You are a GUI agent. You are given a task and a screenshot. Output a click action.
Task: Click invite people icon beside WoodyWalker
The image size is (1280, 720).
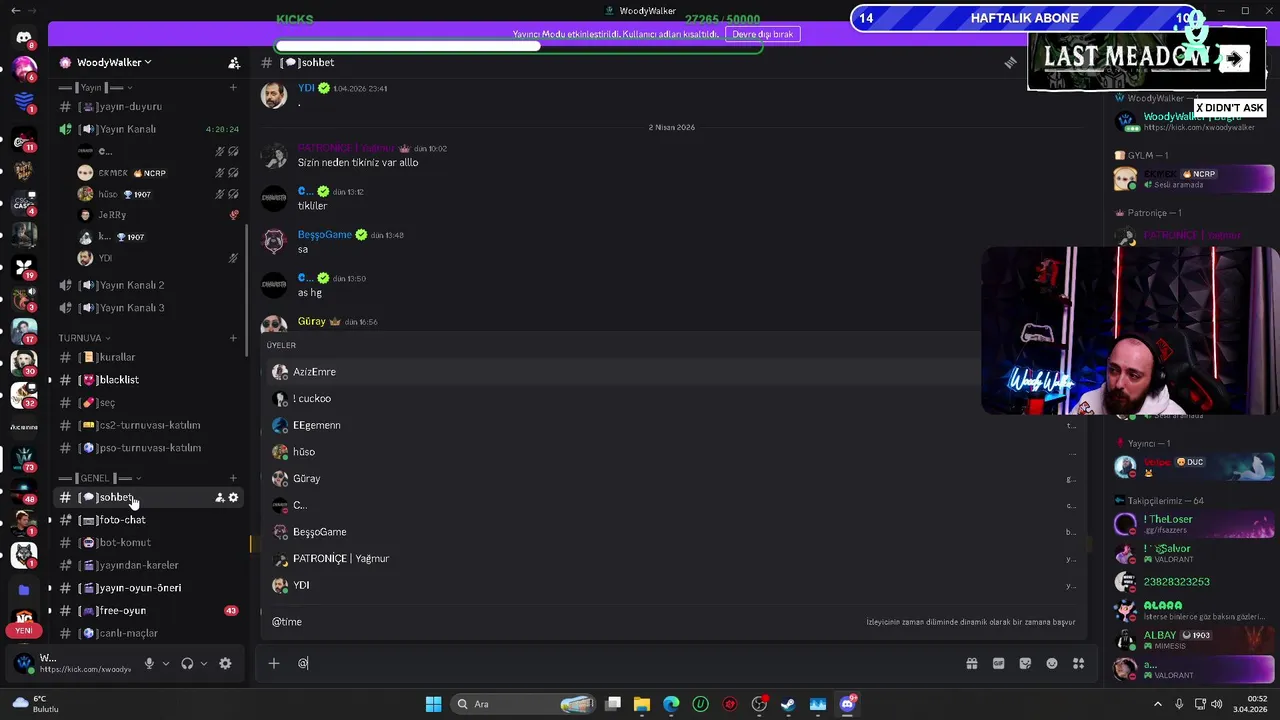pyautogui.click(x=234, y=62)
